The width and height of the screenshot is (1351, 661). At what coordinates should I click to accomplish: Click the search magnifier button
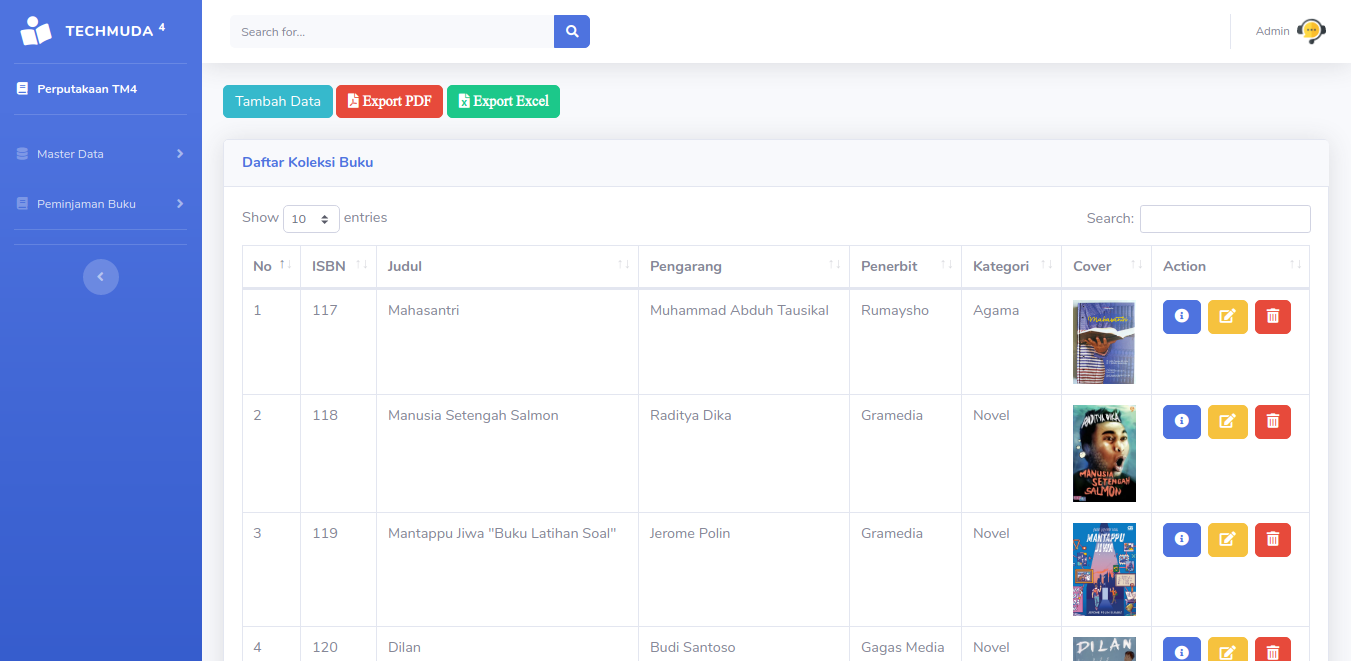tap(572, 31)
